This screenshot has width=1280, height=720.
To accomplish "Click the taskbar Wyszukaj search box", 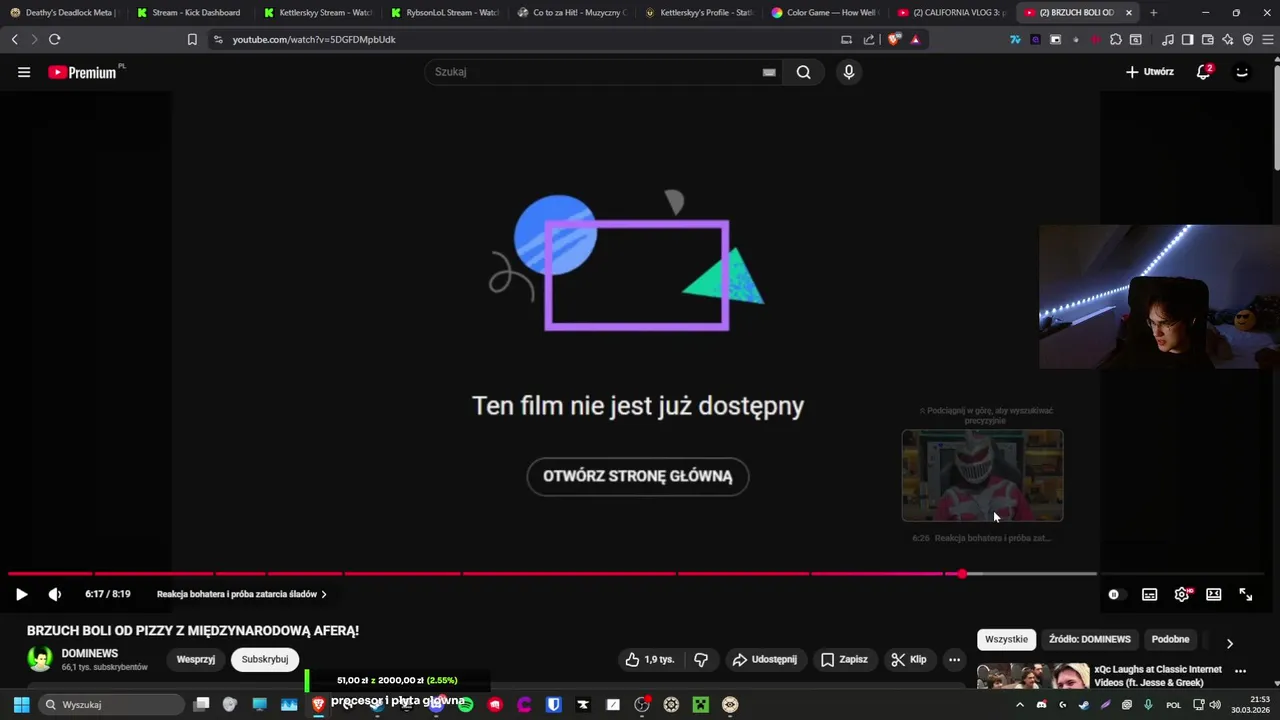I will 111,704.
